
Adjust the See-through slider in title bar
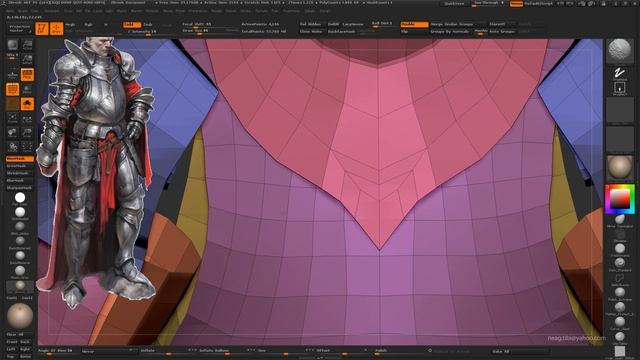point(488,4)
